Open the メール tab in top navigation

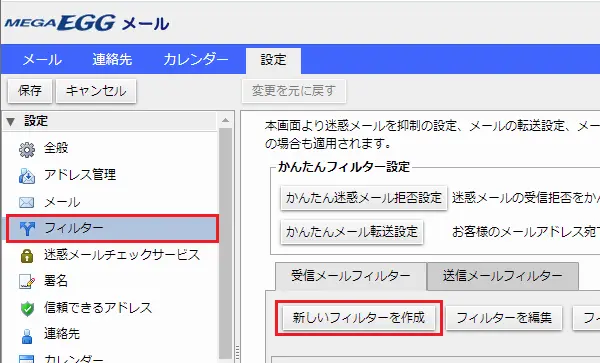coord(42,60)
